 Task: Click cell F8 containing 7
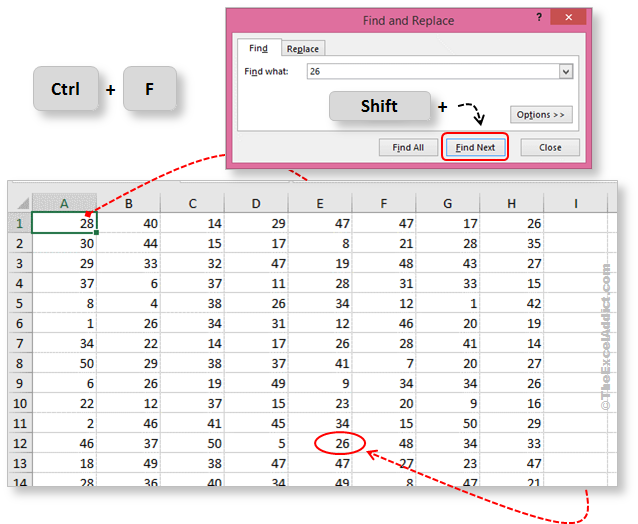tap(384, 363)
